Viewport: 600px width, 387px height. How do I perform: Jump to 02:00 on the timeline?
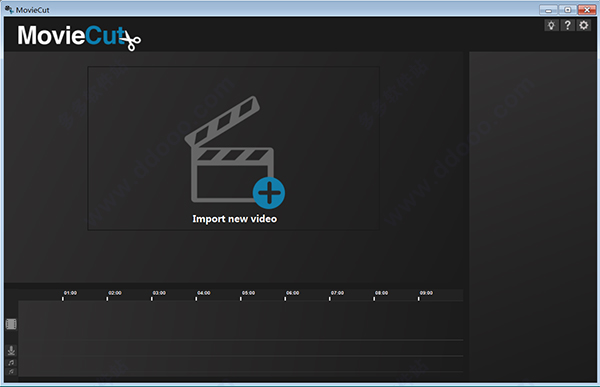[115, 293]
